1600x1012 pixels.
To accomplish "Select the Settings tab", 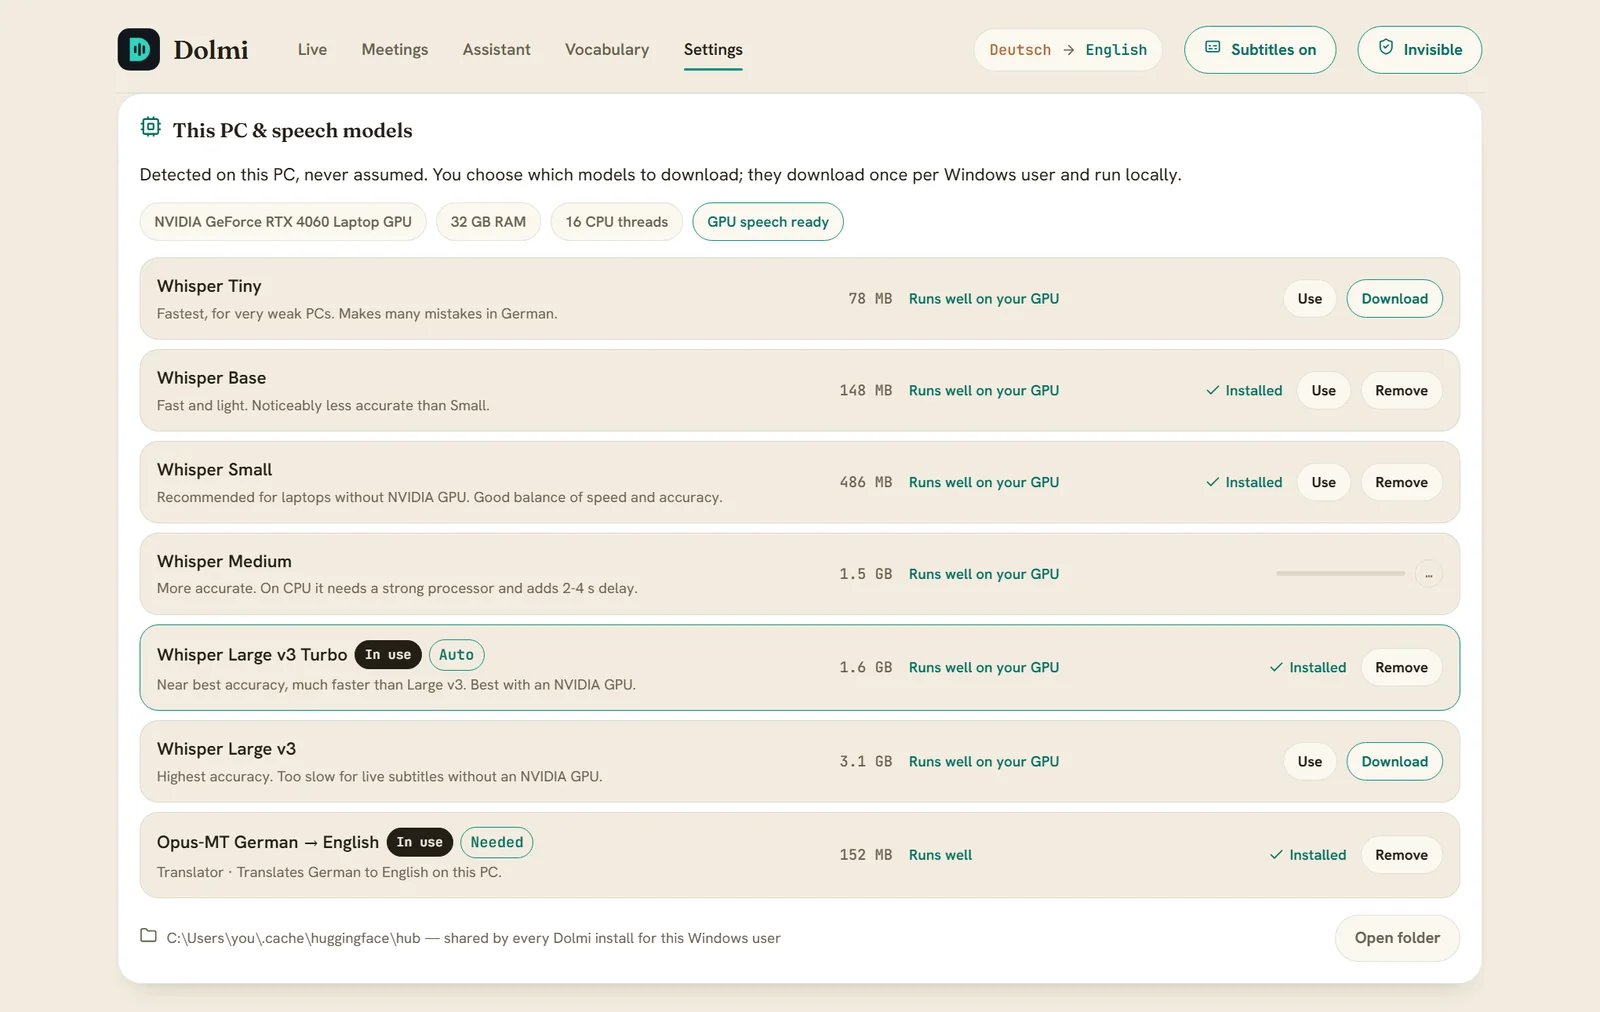I will point(713,49).
